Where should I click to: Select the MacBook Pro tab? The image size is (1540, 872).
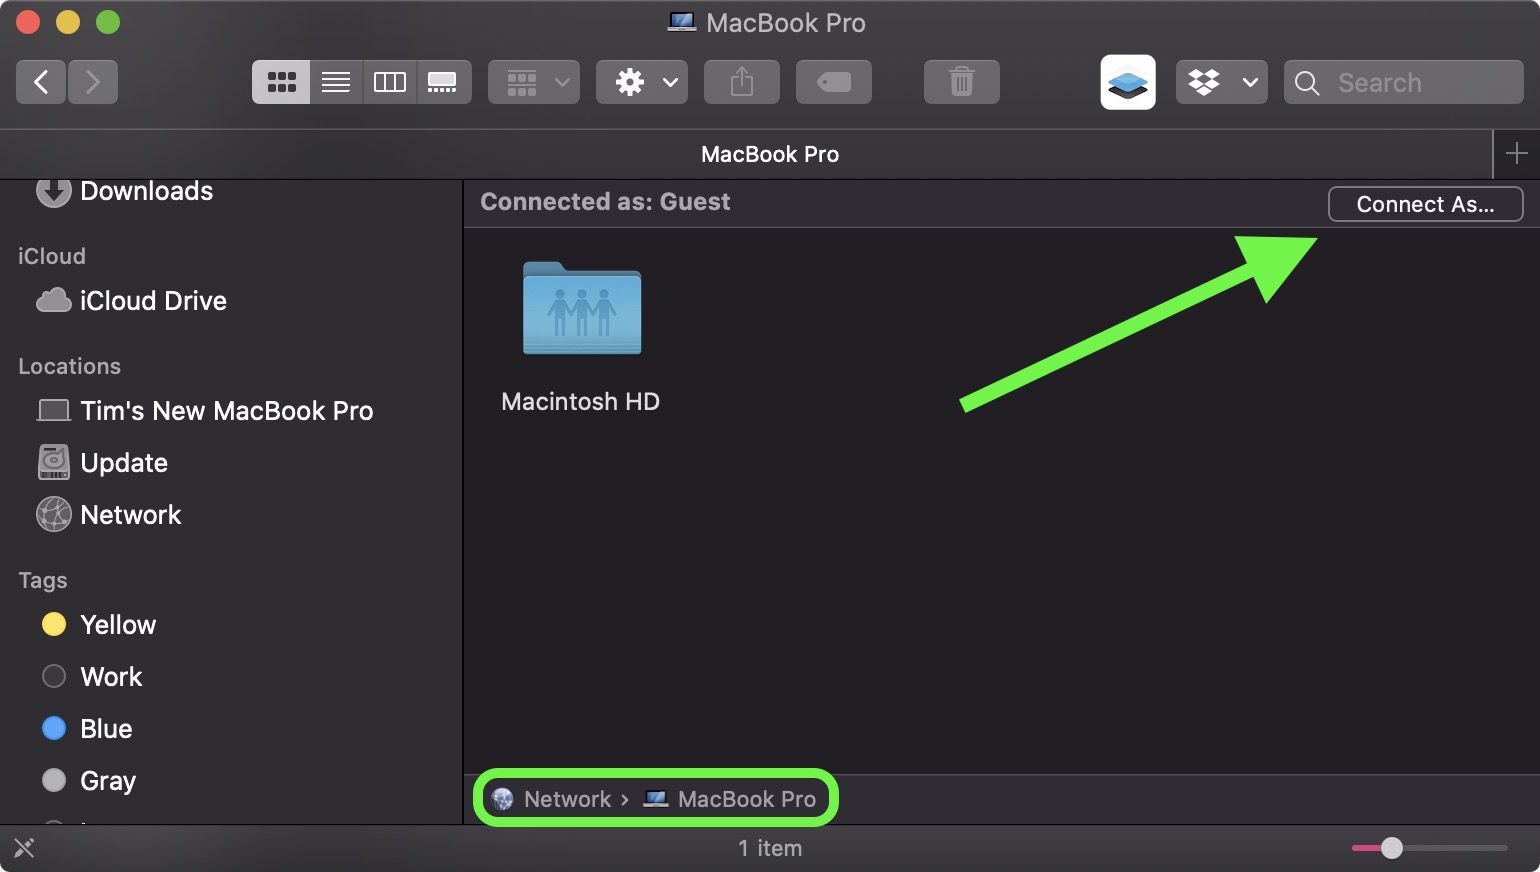click(770, 154)
